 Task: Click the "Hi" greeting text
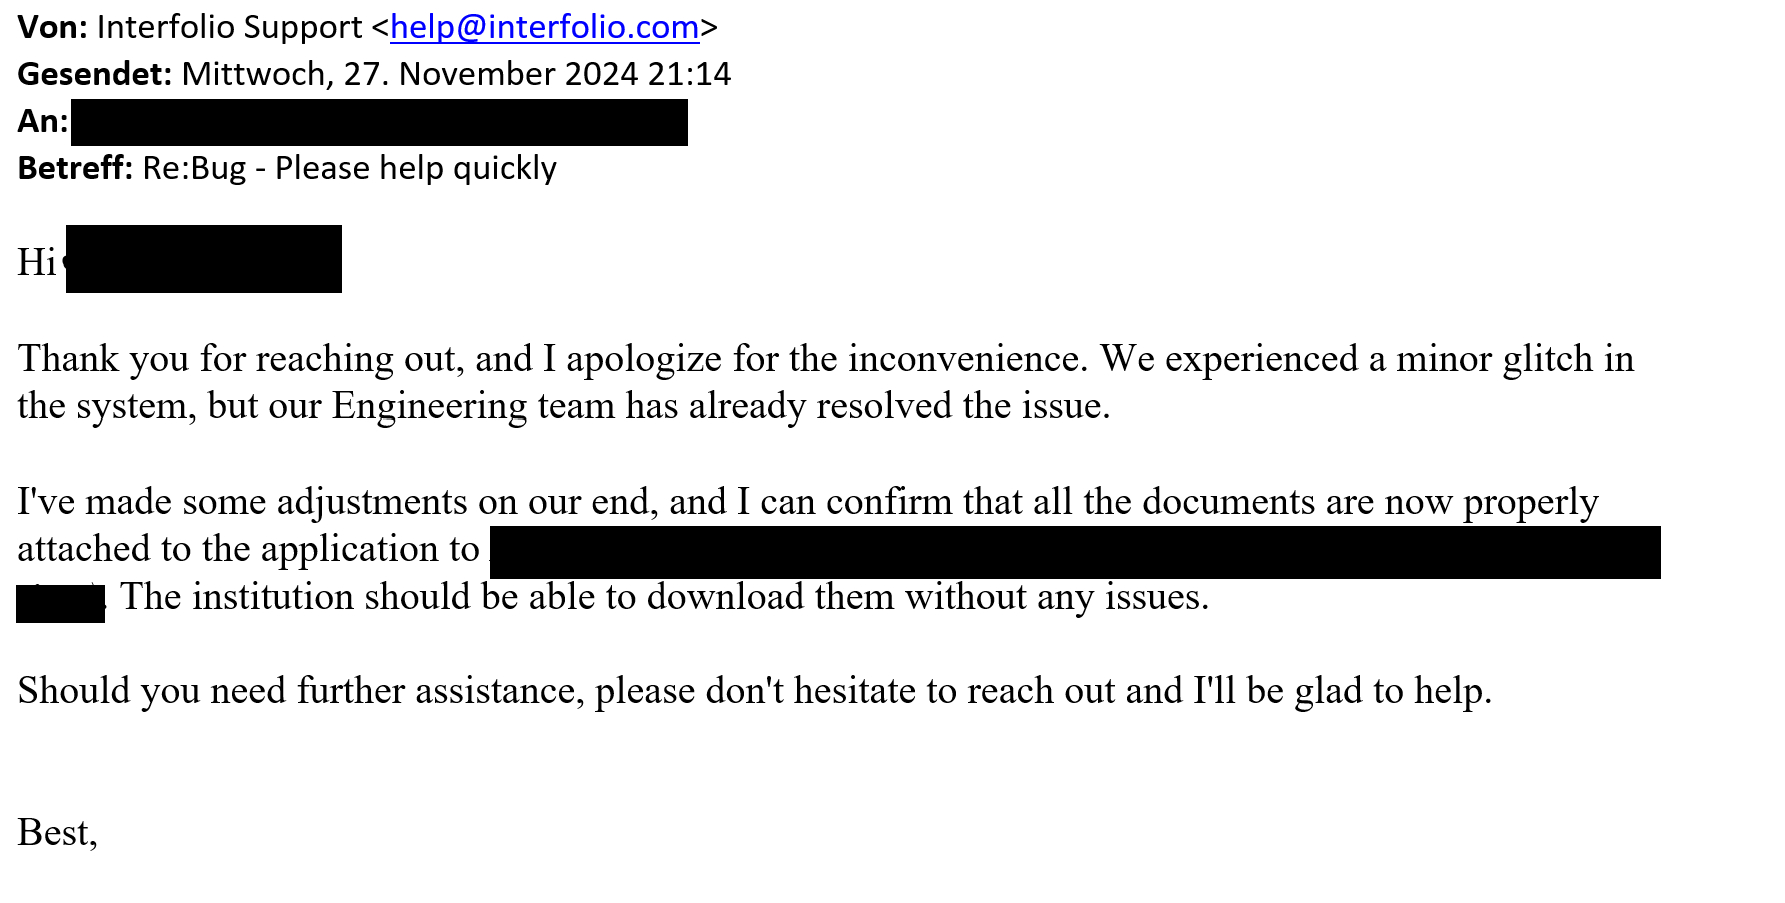(x=36, y=262)
